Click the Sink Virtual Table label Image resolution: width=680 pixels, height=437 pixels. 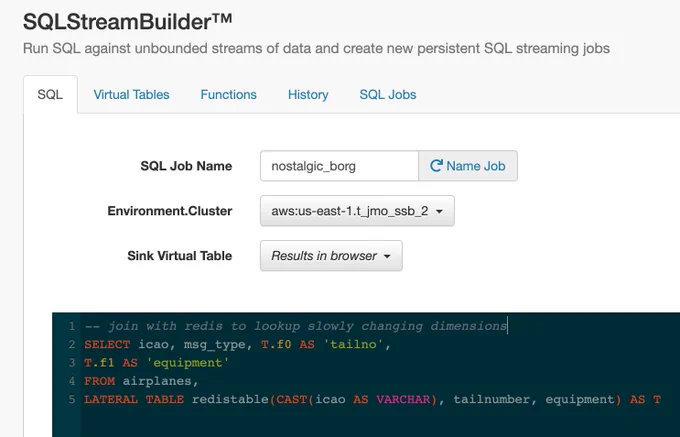180,256
